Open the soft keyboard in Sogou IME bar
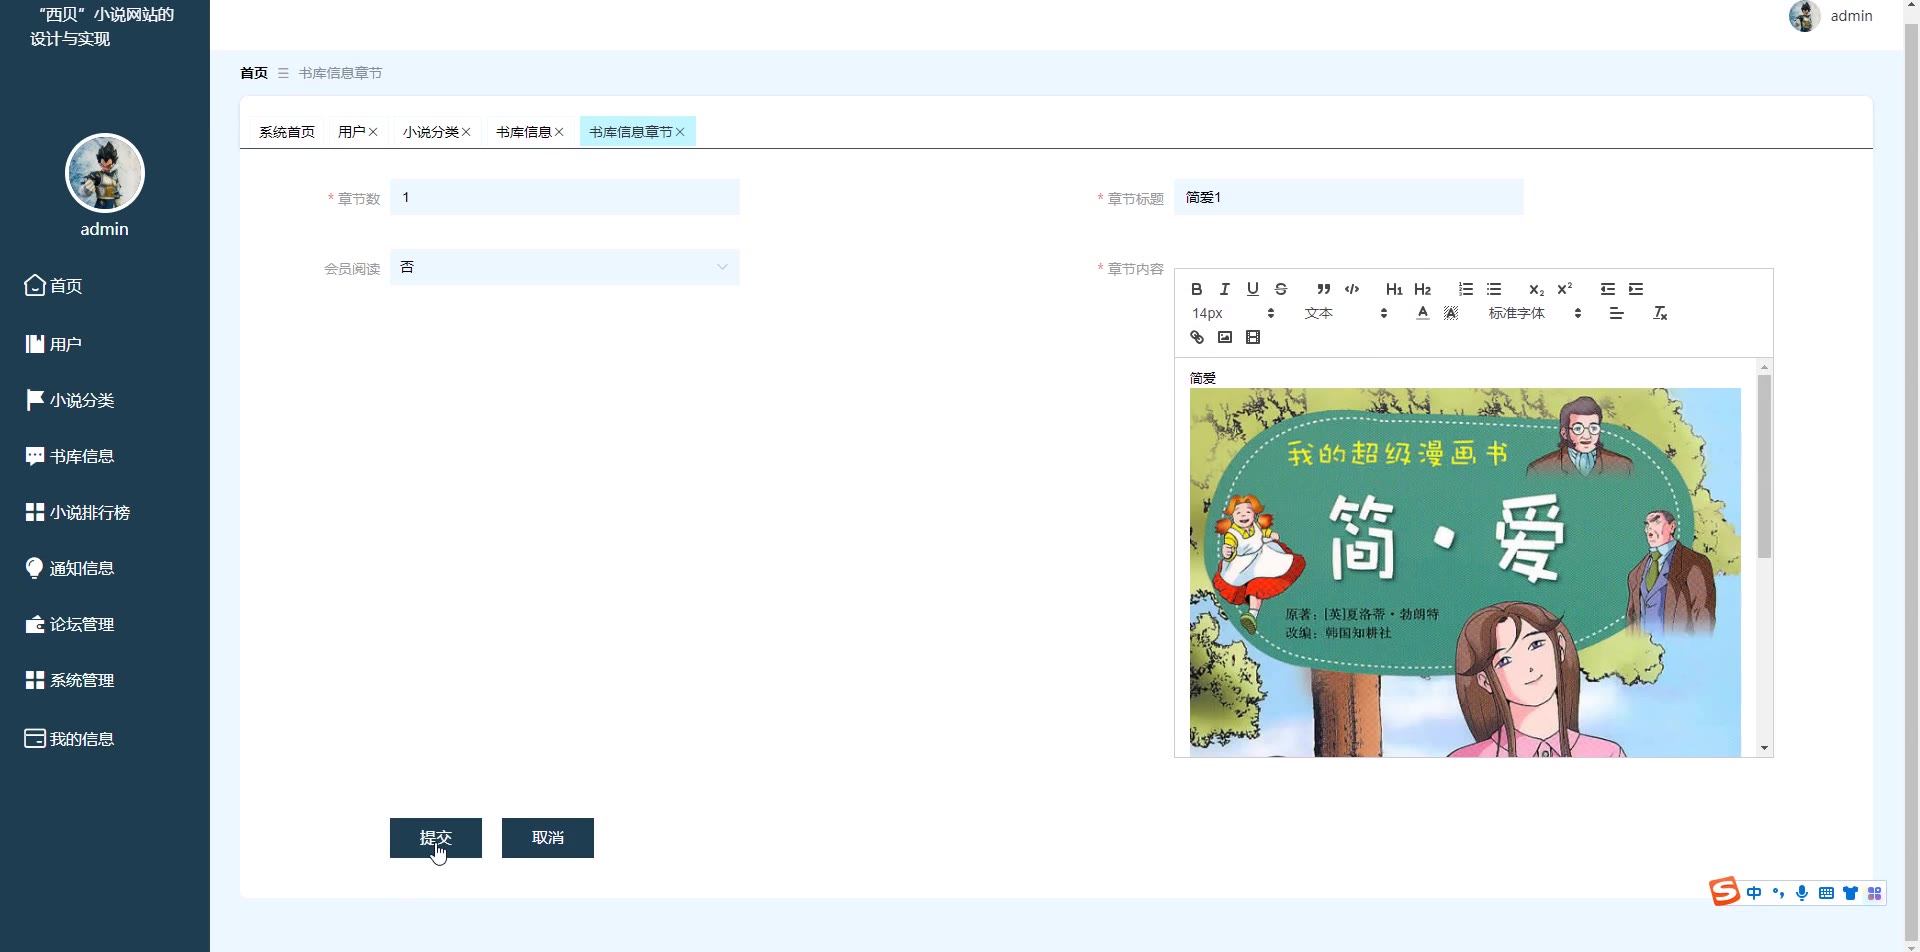 [1826, 893]
